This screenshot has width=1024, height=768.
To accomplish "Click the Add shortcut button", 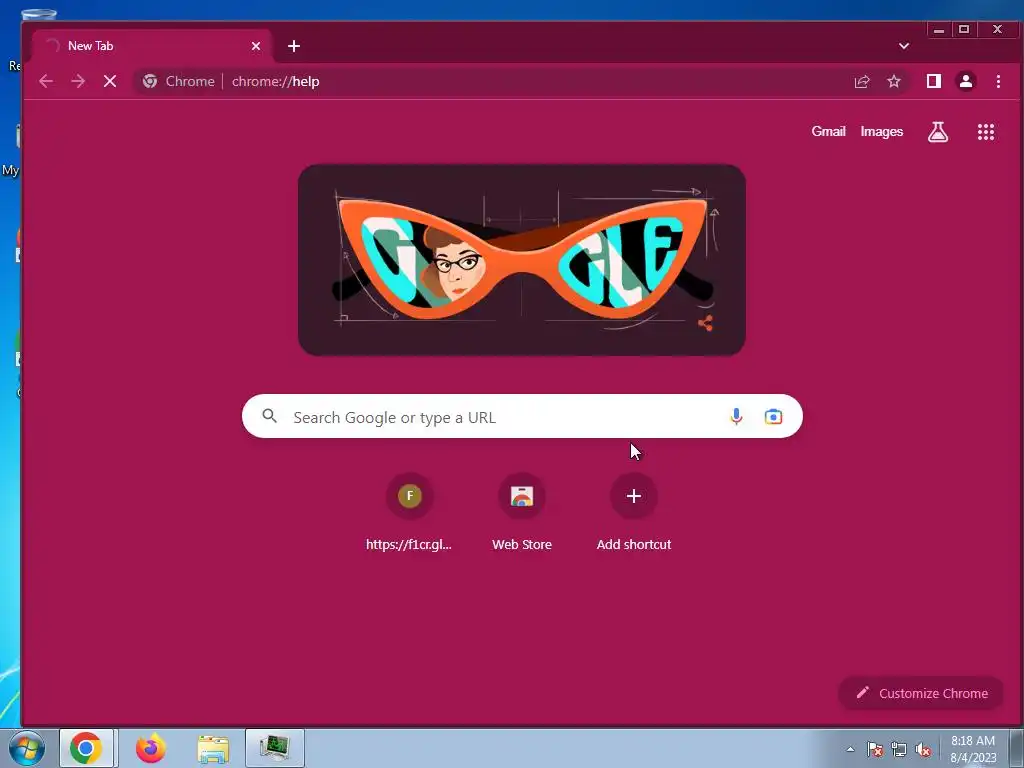I will coord(633,513).
